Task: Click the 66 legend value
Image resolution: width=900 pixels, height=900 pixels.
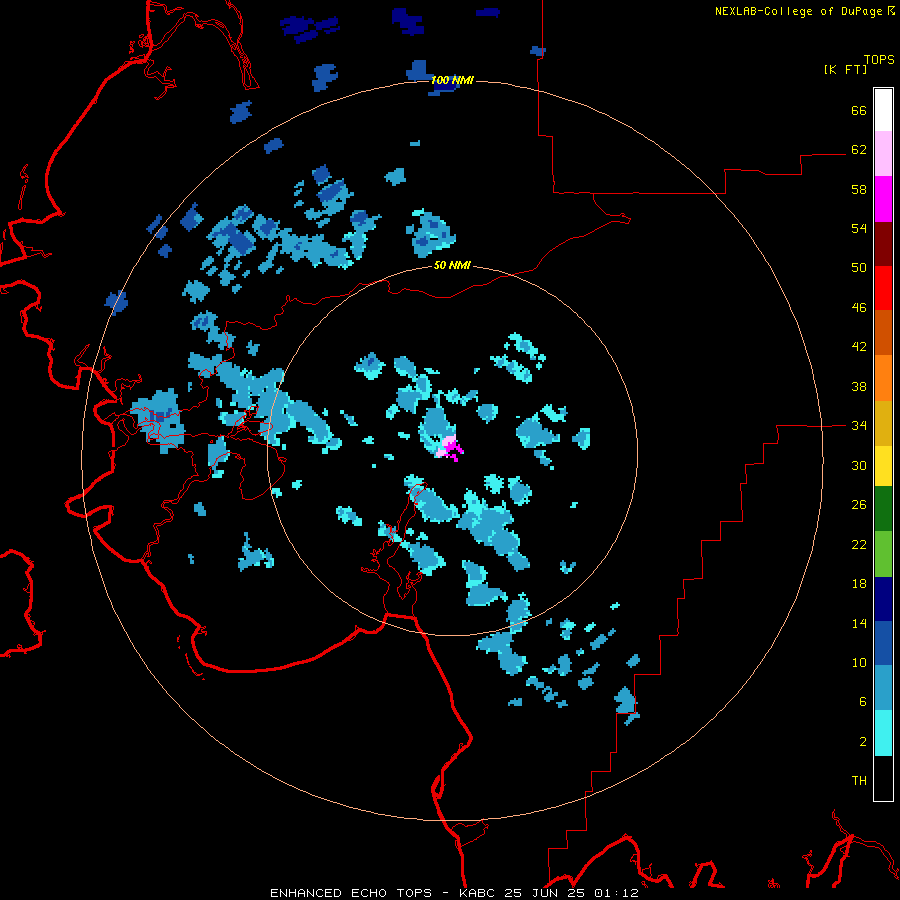Action: [859, 110]
